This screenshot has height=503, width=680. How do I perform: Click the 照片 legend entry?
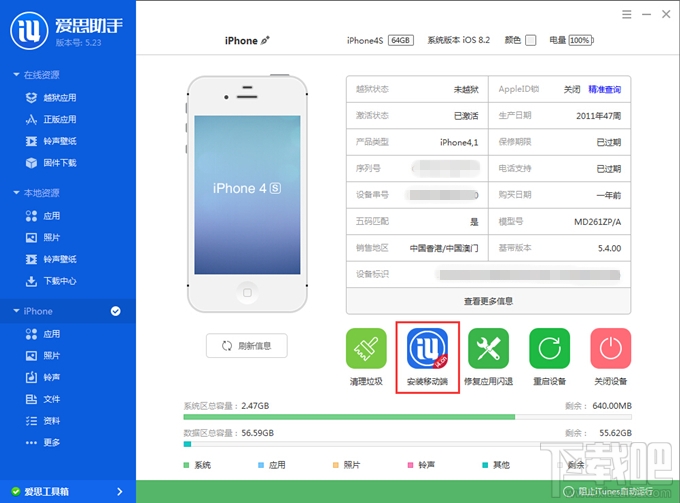[x=347, y=465]
